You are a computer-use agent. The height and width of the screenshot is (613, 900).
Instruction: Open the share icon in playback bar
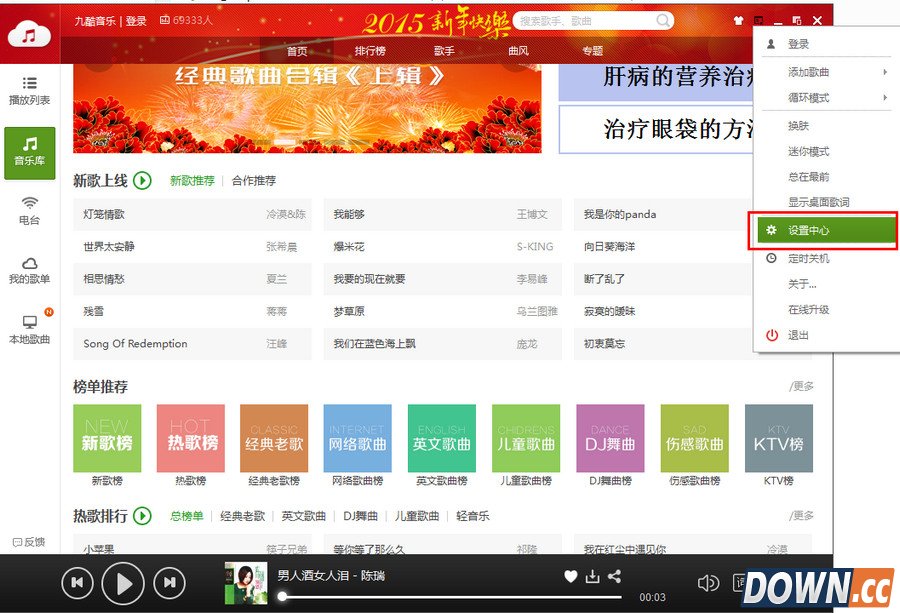(614, 576)
